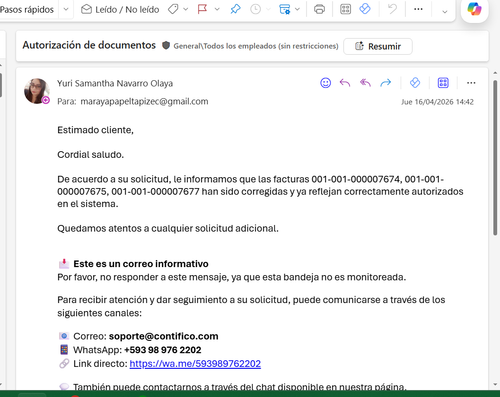Click sender name Yuri Samantha Navarro Olaya
500x397 pixels.
coord(115,83)
